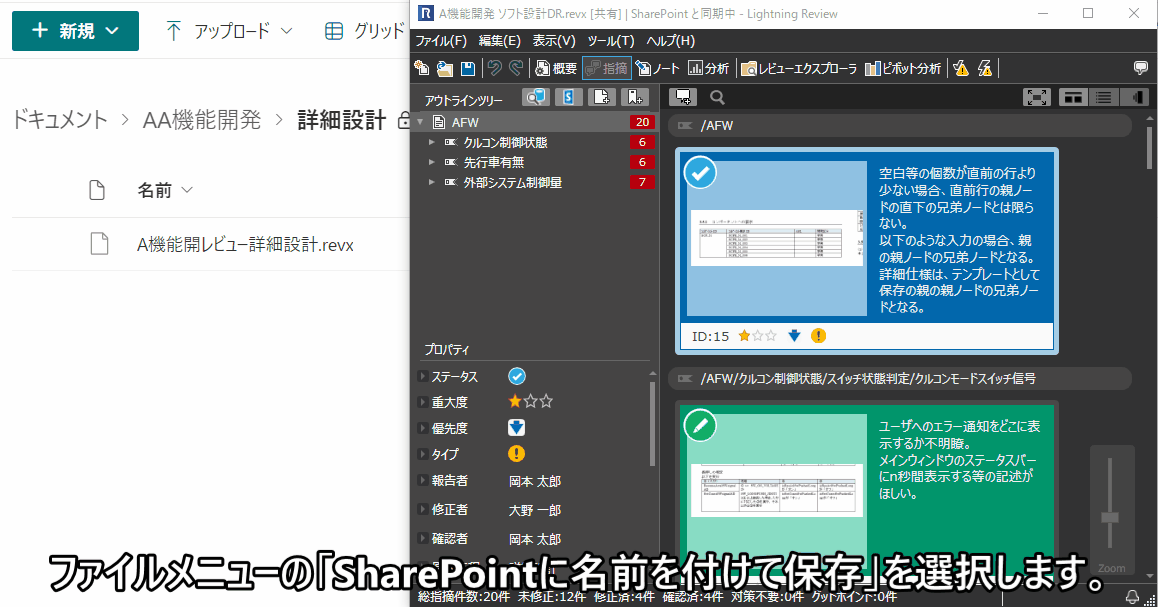This screenshot has width=1158, height=607.
Task: Expand the 優先度 property row
Action: 422,428
